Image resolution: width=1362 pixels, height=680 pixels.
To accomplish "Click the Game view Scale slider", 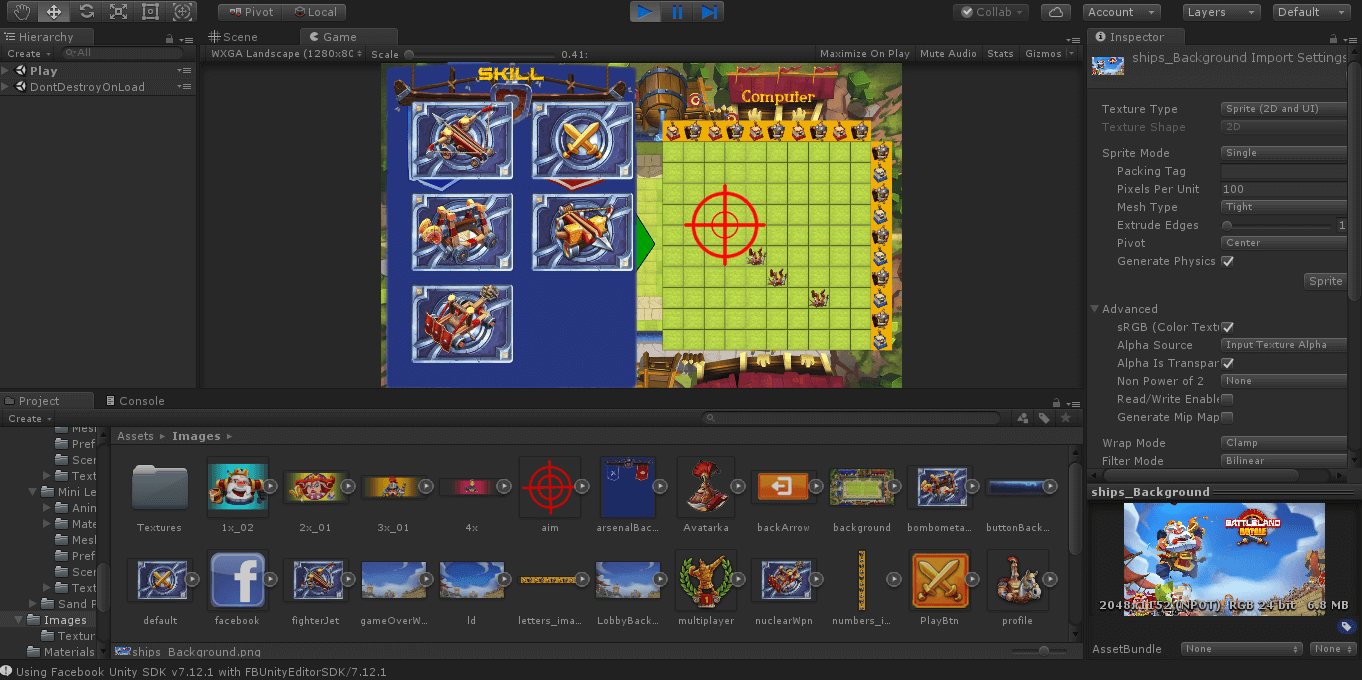I will click(x=480, y=54).
